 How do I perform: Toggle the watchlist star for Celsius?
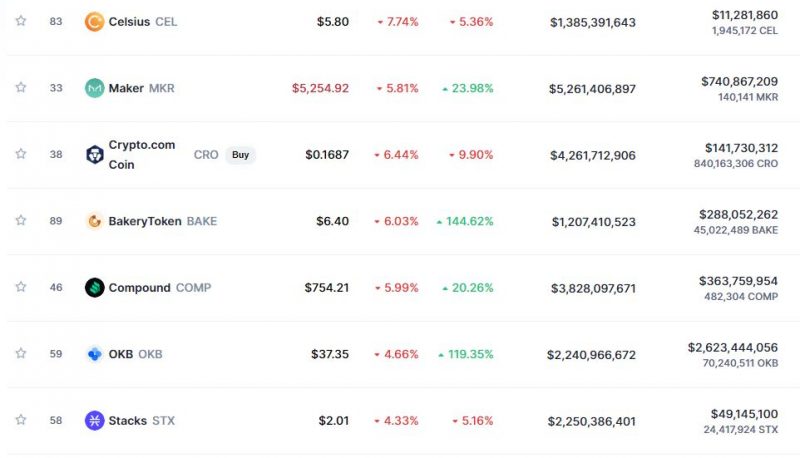click(20, 21)
